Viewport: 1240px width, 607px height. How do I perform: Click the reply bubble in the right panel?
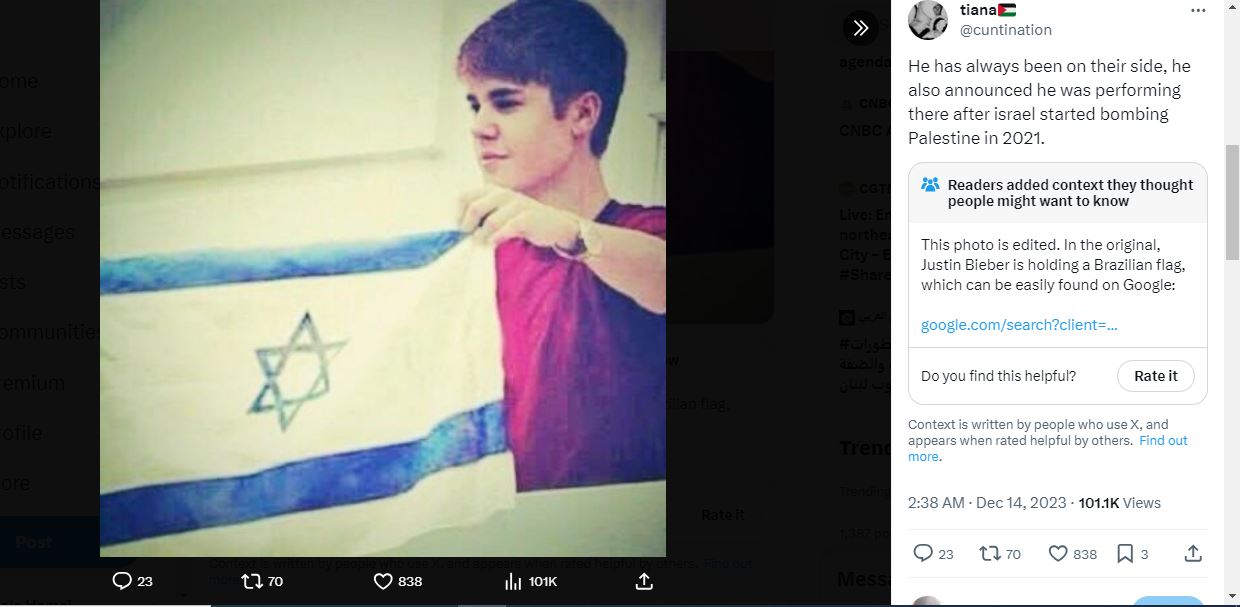pos(923,553)
